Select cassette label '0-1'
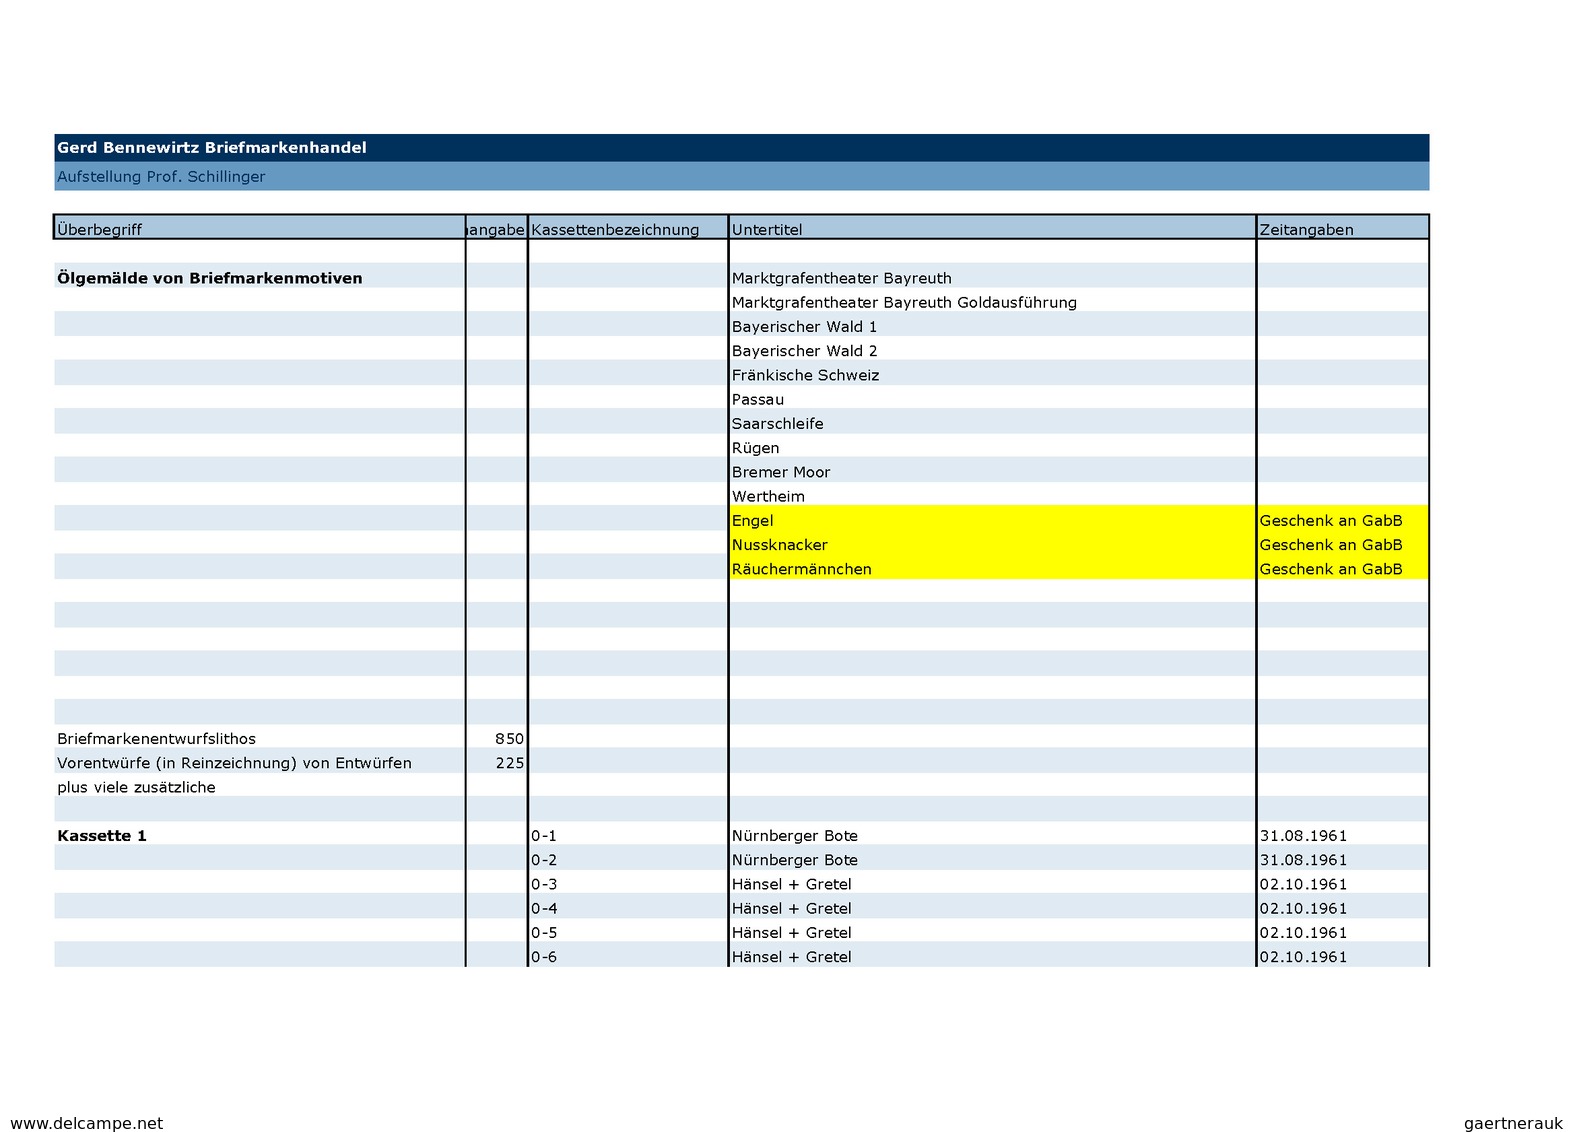1575x1132 pixels. (x=544, y=836)
